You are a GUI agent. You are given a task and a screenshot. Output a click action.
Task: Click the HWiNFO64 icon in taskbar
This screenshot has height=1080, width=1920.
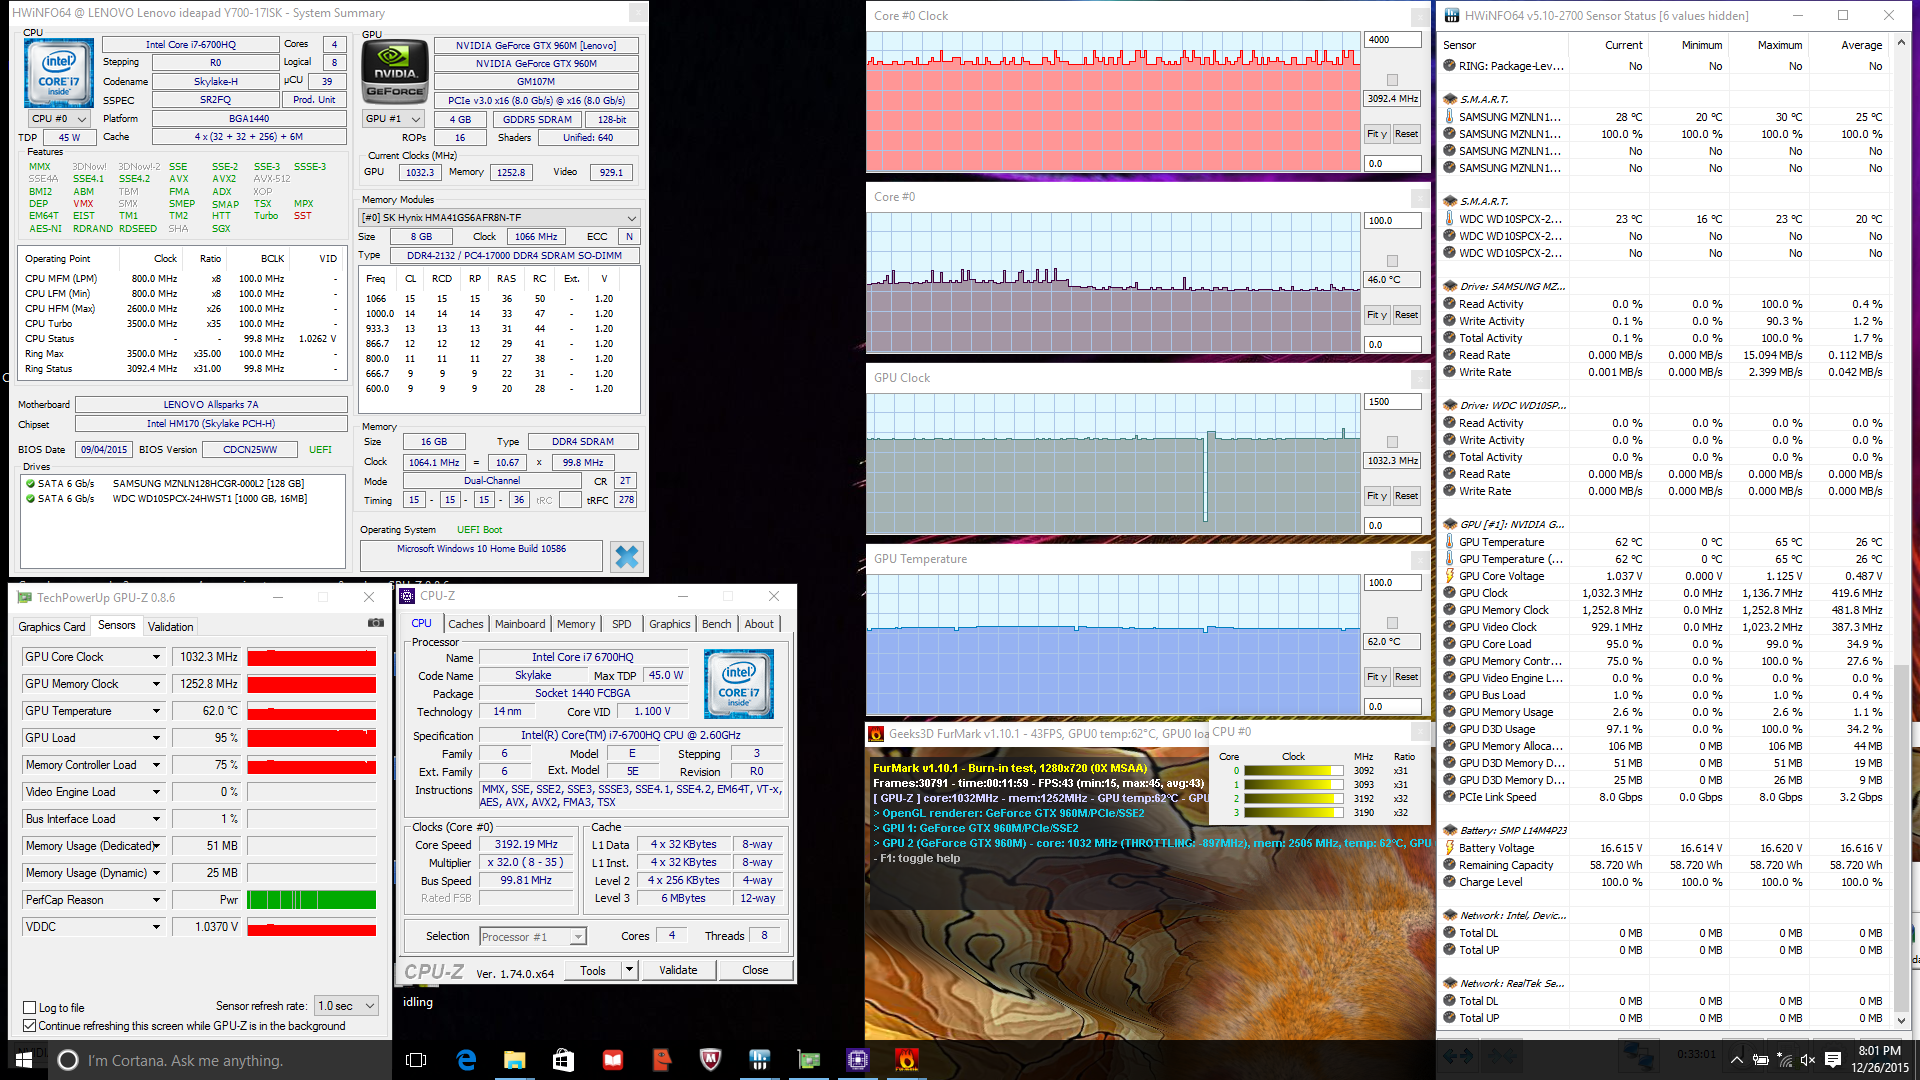(759, 1060)
